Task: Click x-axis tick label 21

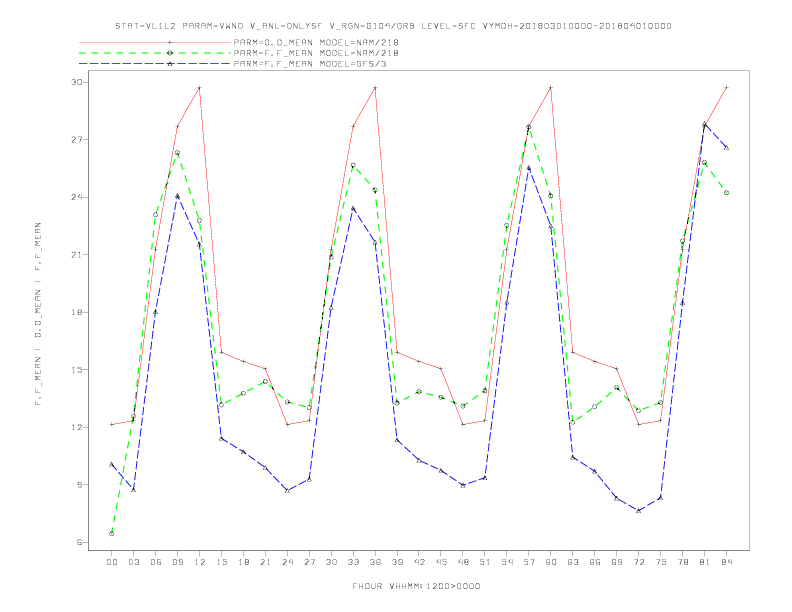Action: (265, 562)
